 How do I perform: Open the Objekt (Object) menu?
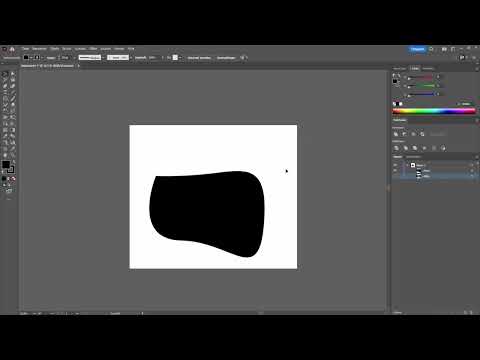click(55, 49)
